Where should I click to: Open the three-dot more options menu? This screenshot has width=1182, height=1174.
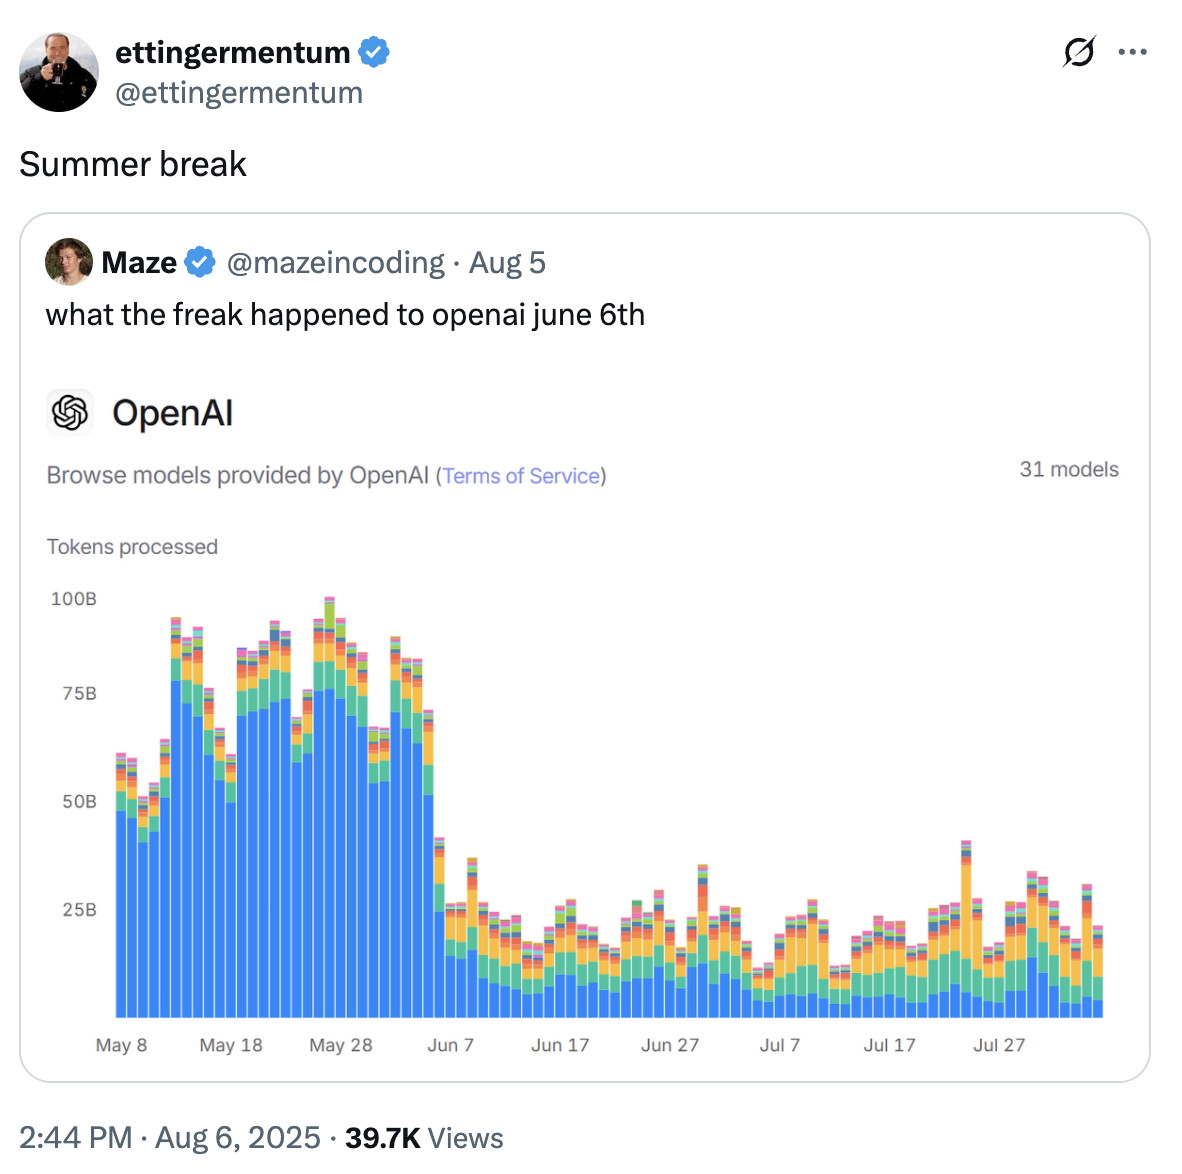click(x=1133, y=52)
